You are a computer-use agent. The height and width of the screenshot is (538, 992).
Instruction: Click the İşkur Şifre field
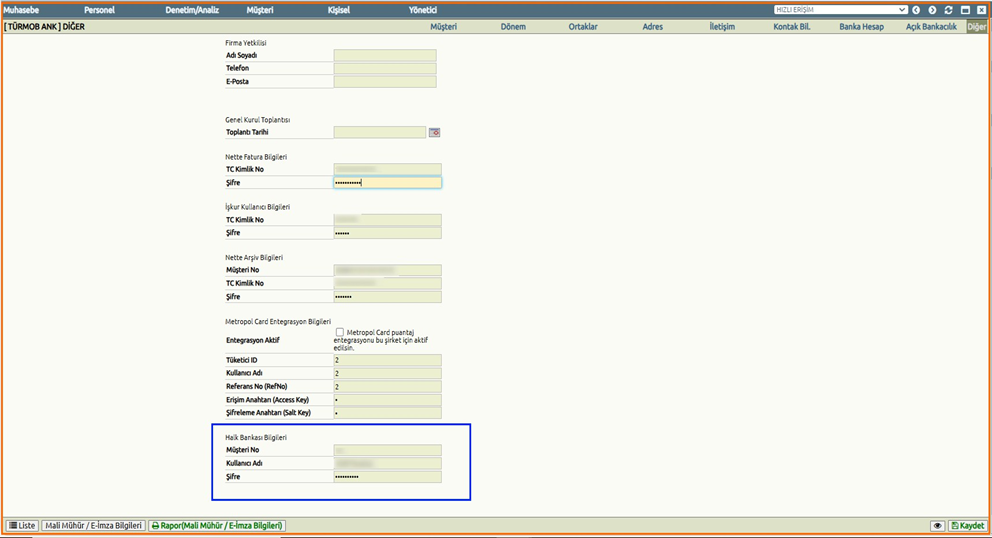(387, 234)
